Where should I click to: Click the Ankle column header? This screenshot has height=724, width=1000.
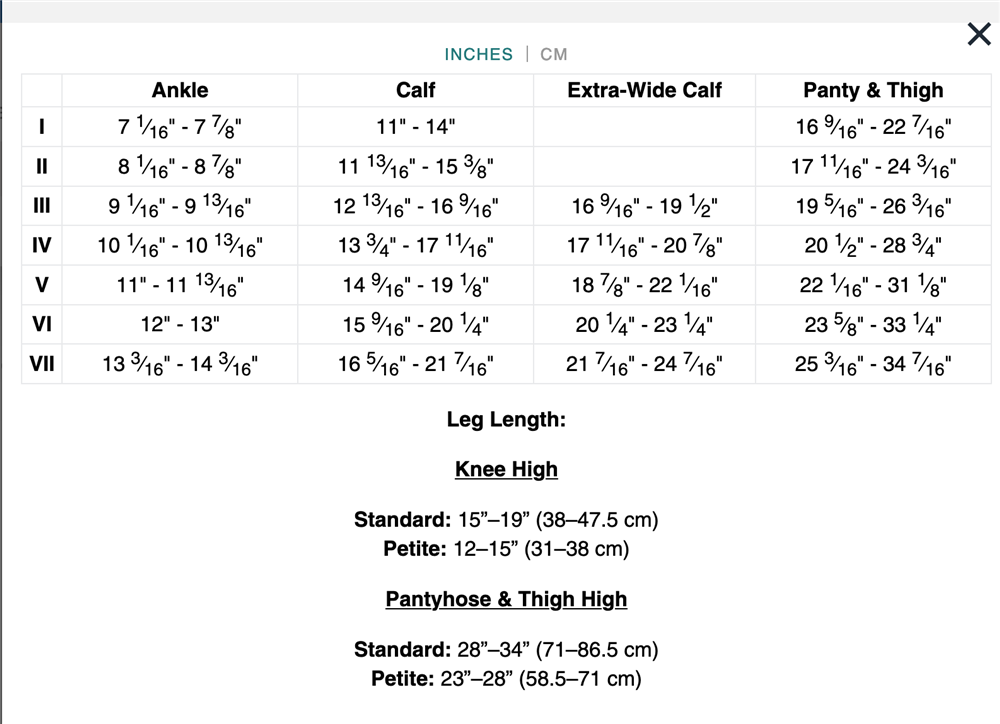pyautogui.click(x=180, y=90)
